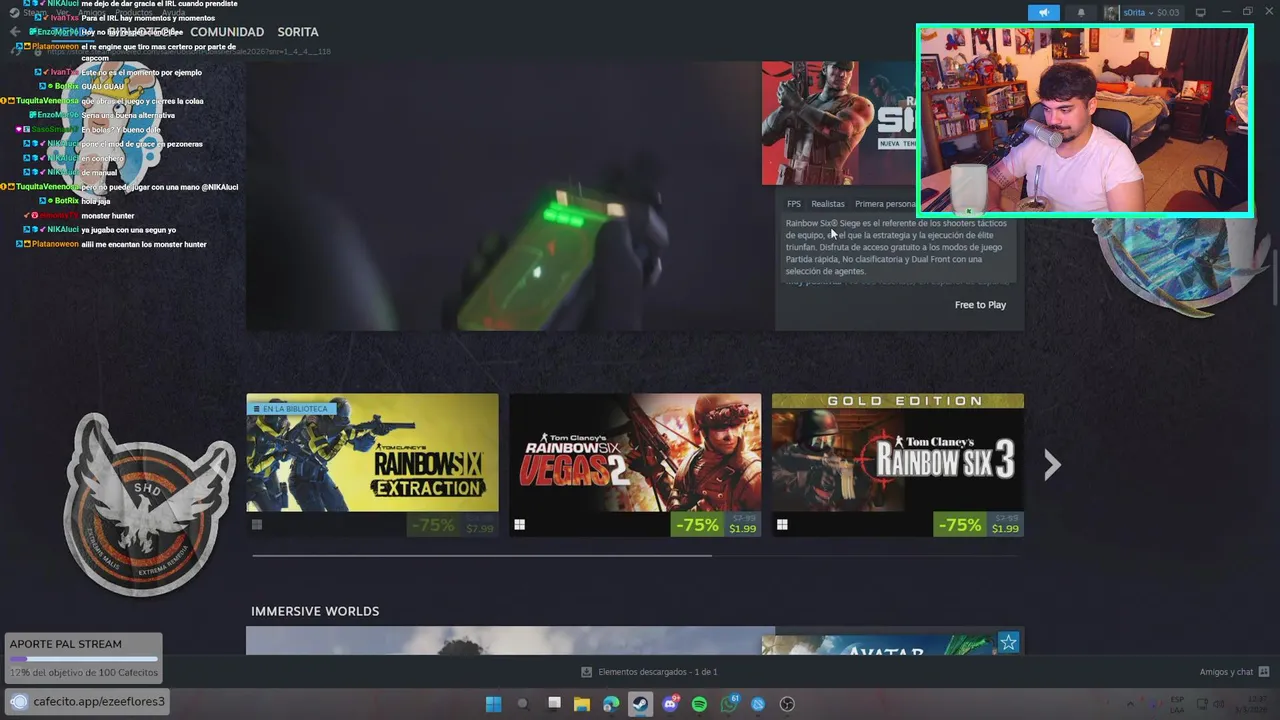Click Windows platform icon under Extraction
The width and height of the screenshot is (1280, 720).
pyautogui.click(x=257, y=524)
